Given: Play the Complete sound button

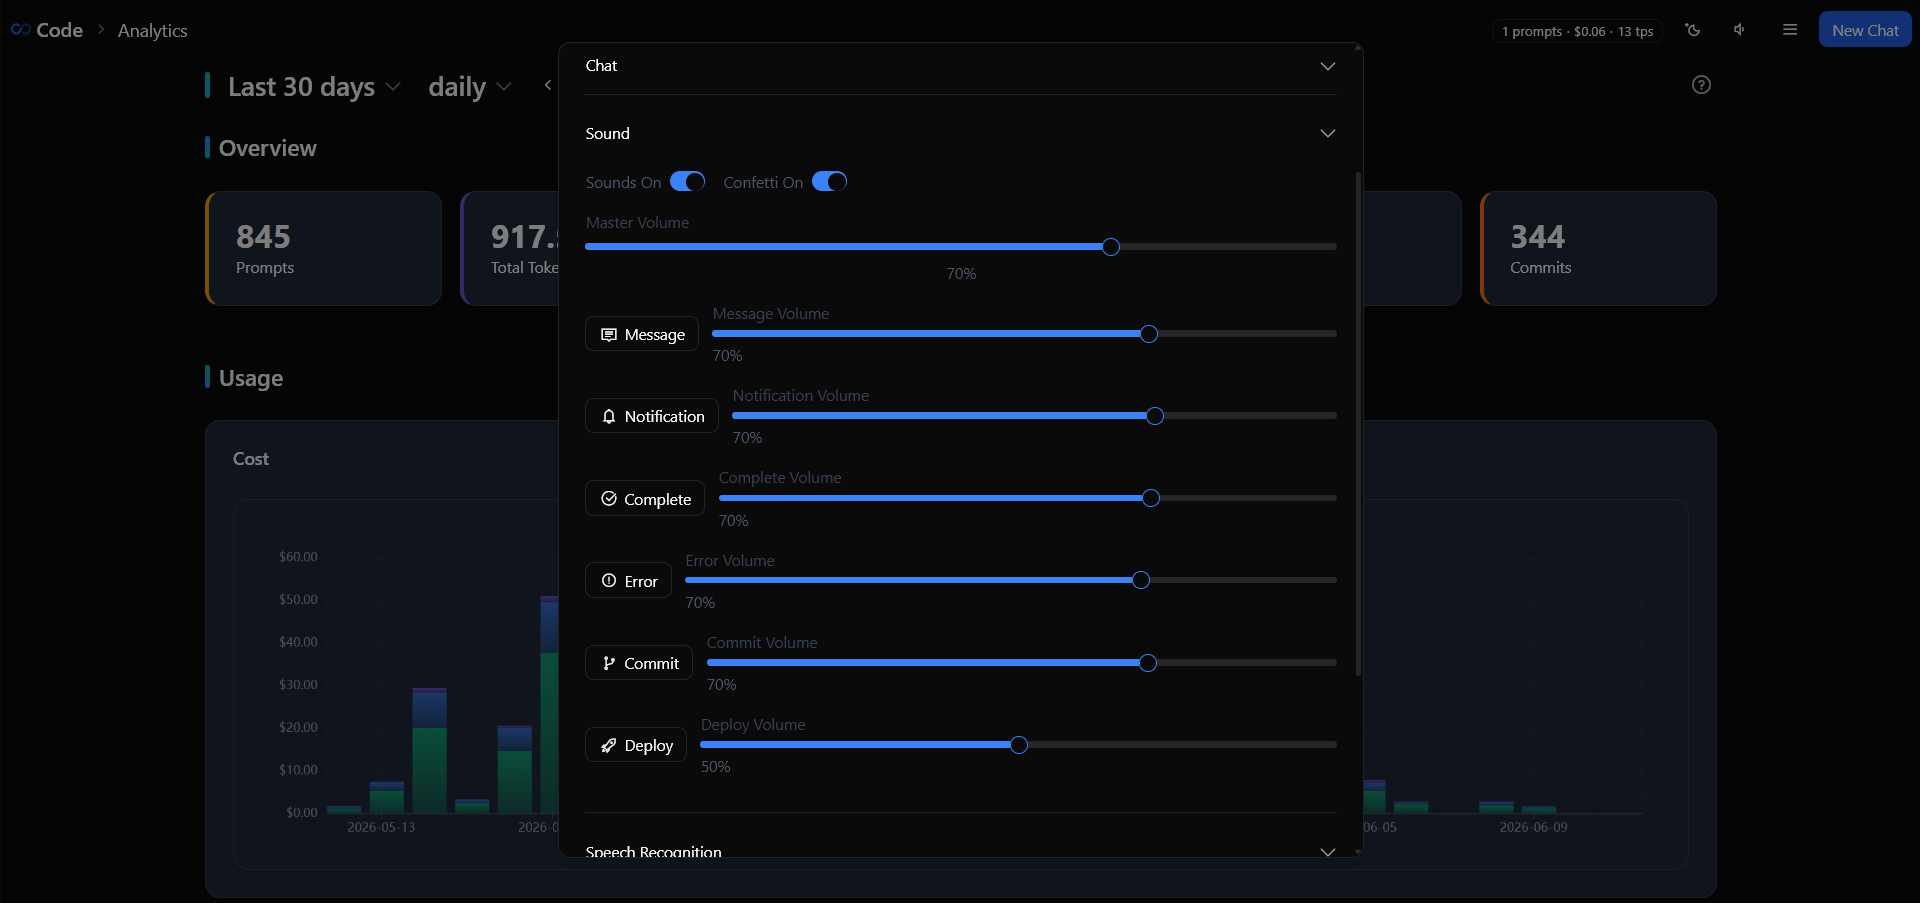Looking at the screenshot, I should [645, 498].
